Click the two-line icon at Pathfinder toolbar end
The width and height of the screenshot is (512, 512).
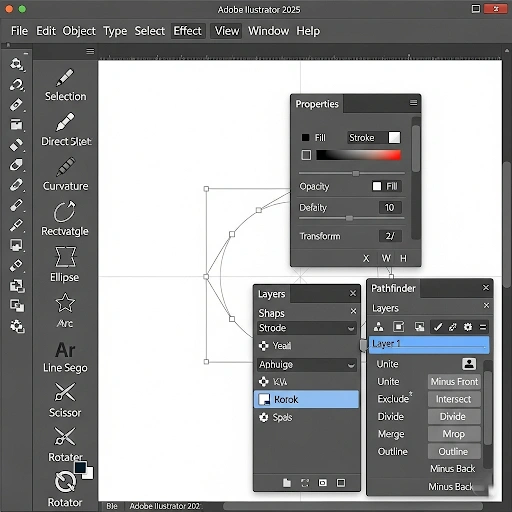tap(483, 327)
